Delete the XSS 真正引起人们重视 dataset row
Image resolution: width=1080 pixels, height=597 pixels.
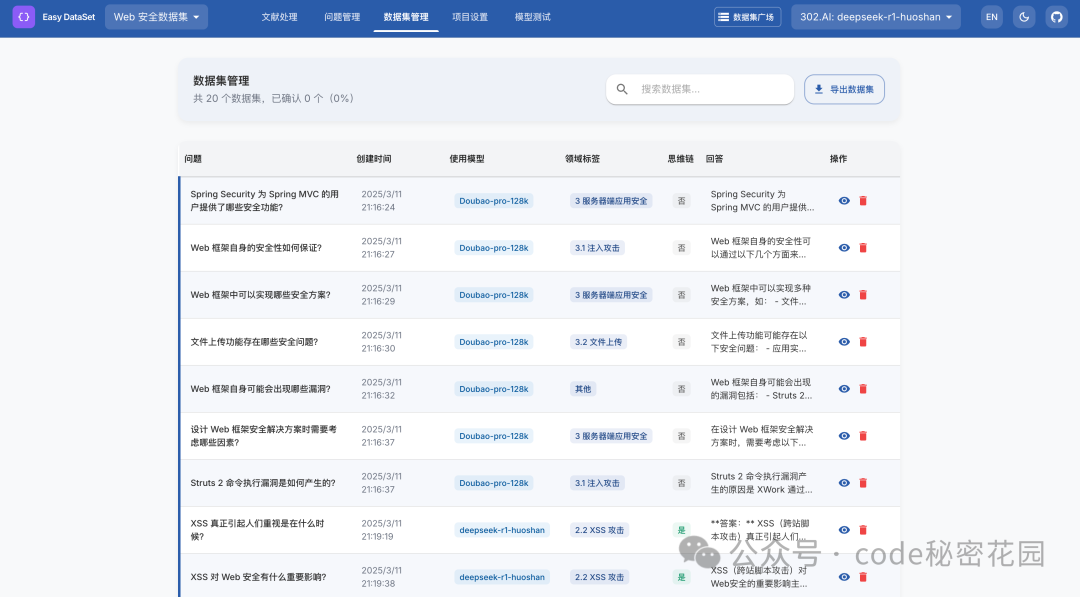click(863, 530)
